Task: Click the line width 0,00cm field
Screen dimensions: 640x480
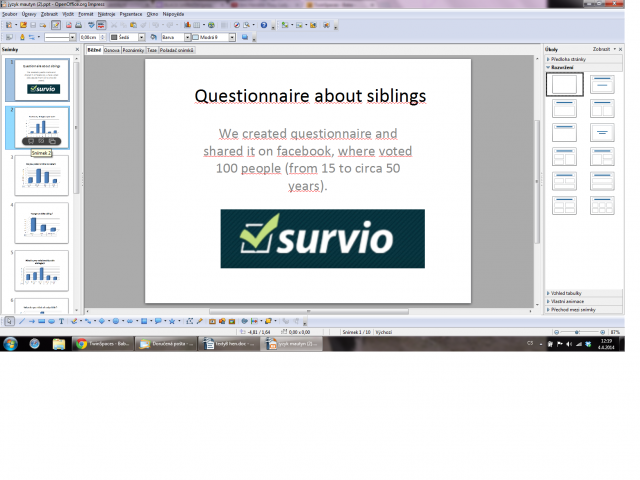Action: [90, 38]
